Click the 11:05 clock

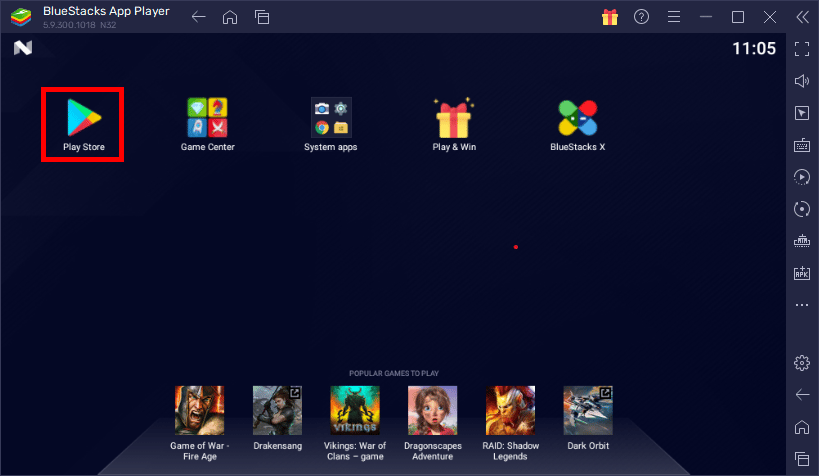click(x=754, y=49)
